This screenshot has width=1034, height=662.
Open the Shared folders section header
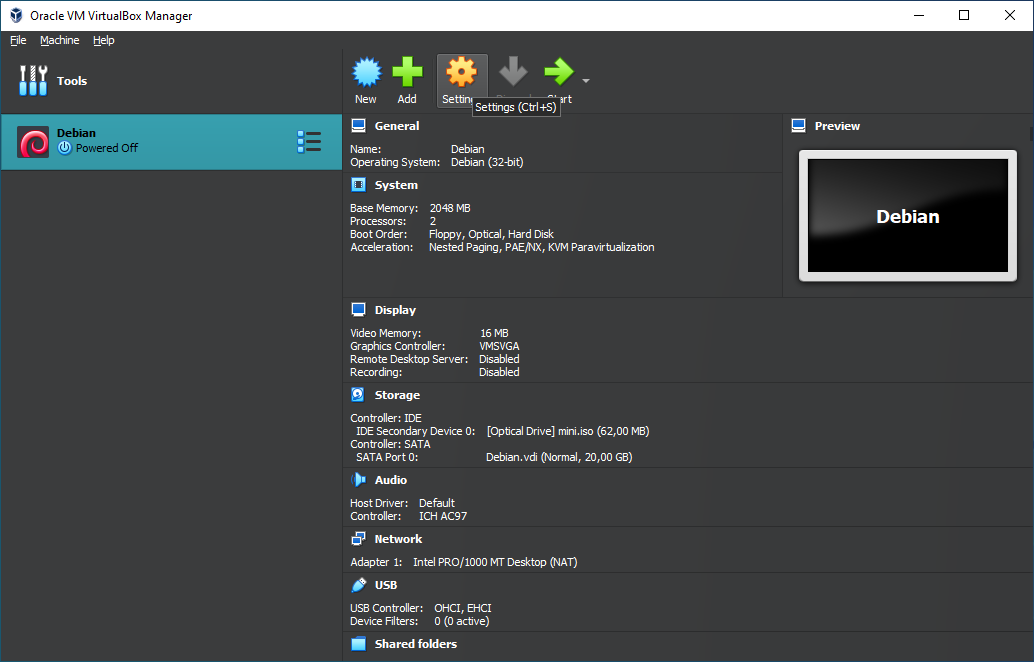coord(416,644)
